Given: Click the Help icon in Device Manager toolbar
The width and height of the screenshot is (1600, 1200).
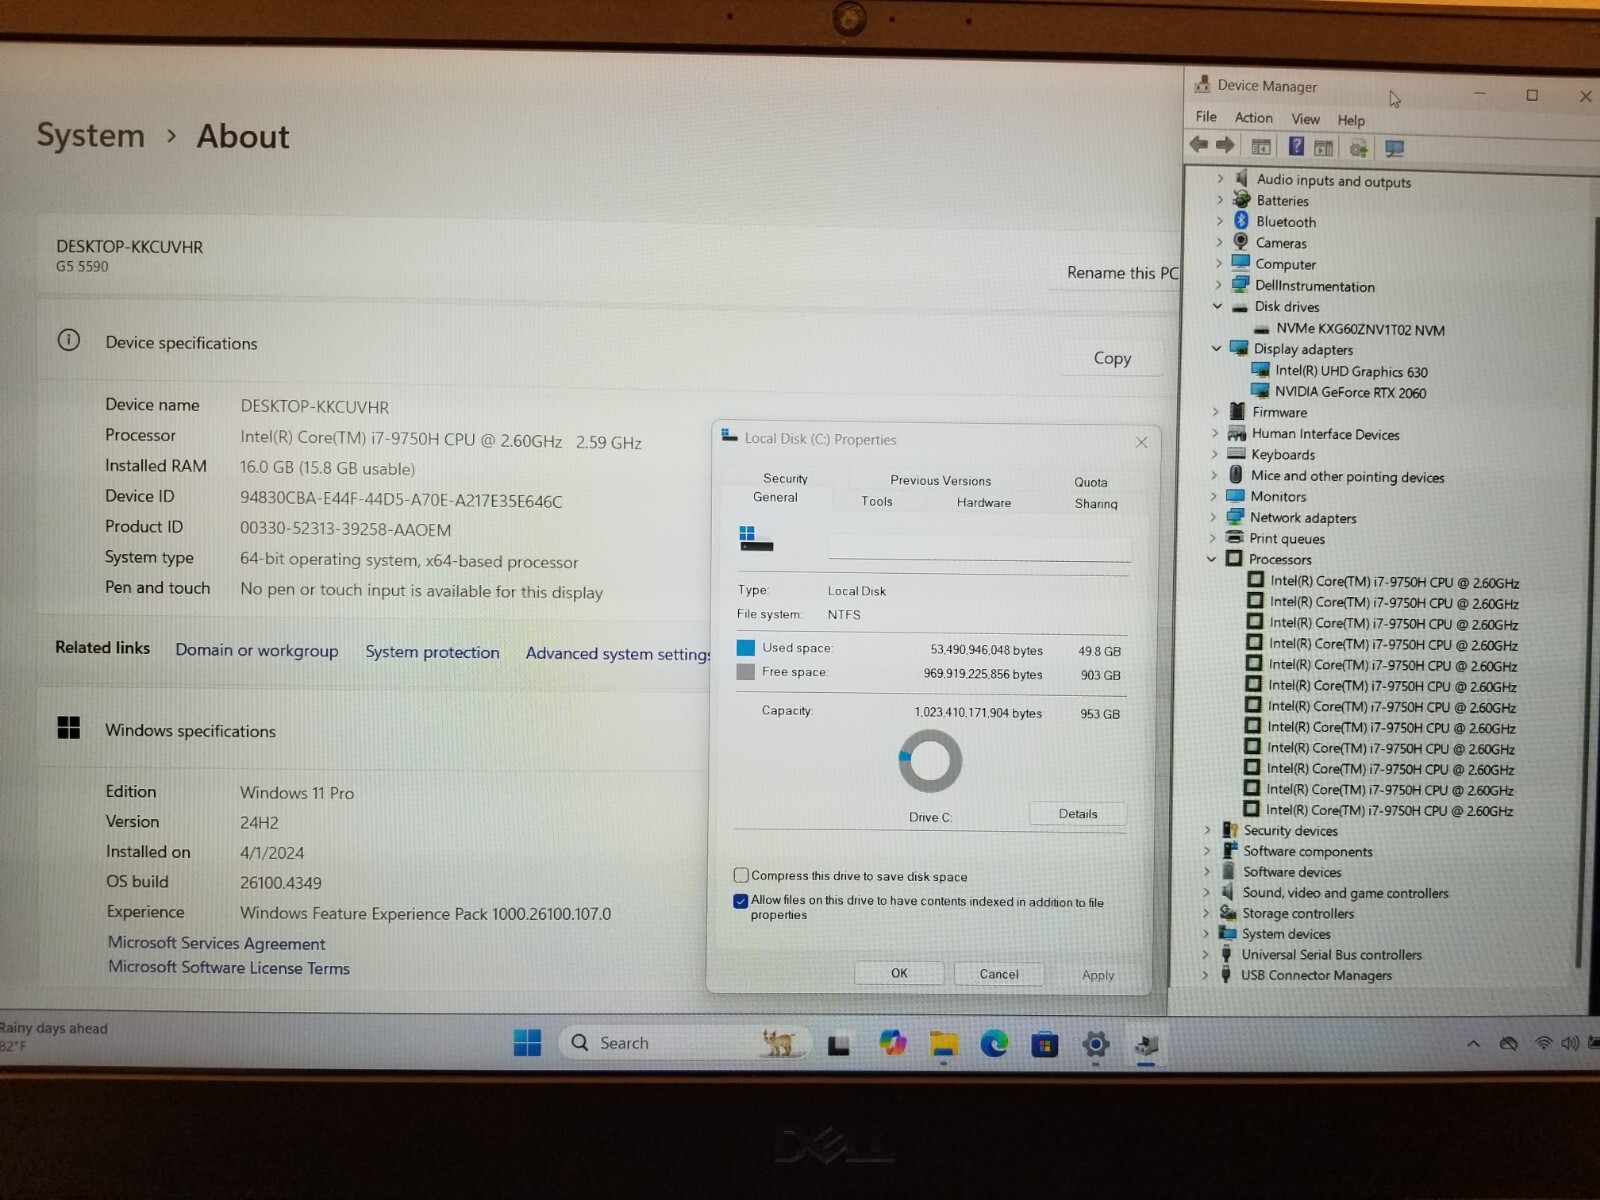Looking at the screenshot, I should tap(1296, 147).
